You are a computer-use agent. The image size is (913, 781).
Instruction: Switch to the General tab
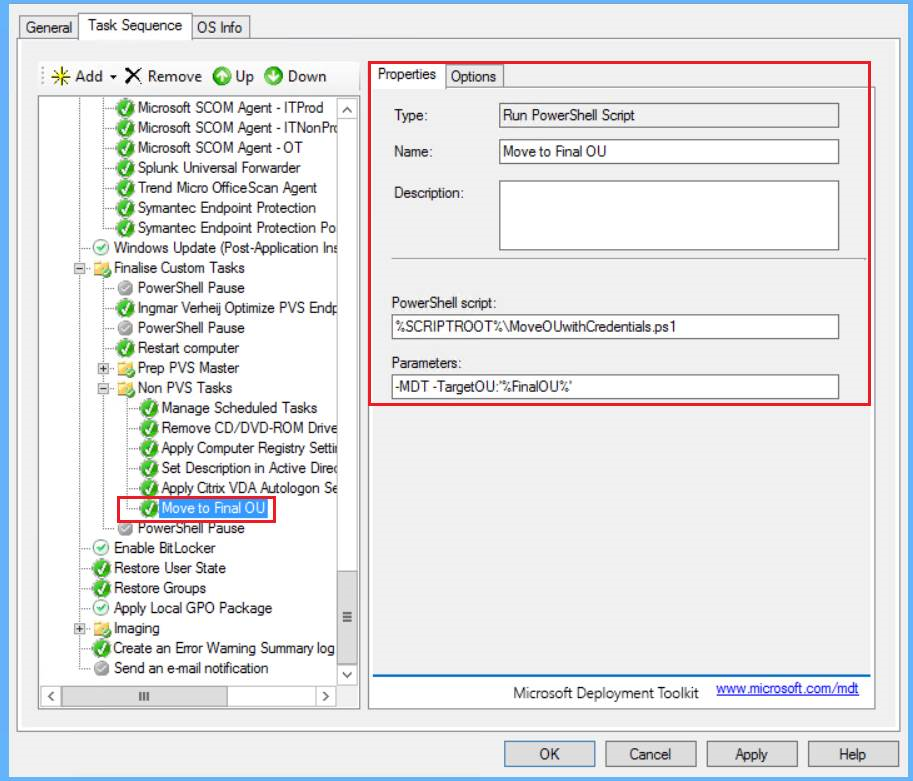tap(50, 27)
